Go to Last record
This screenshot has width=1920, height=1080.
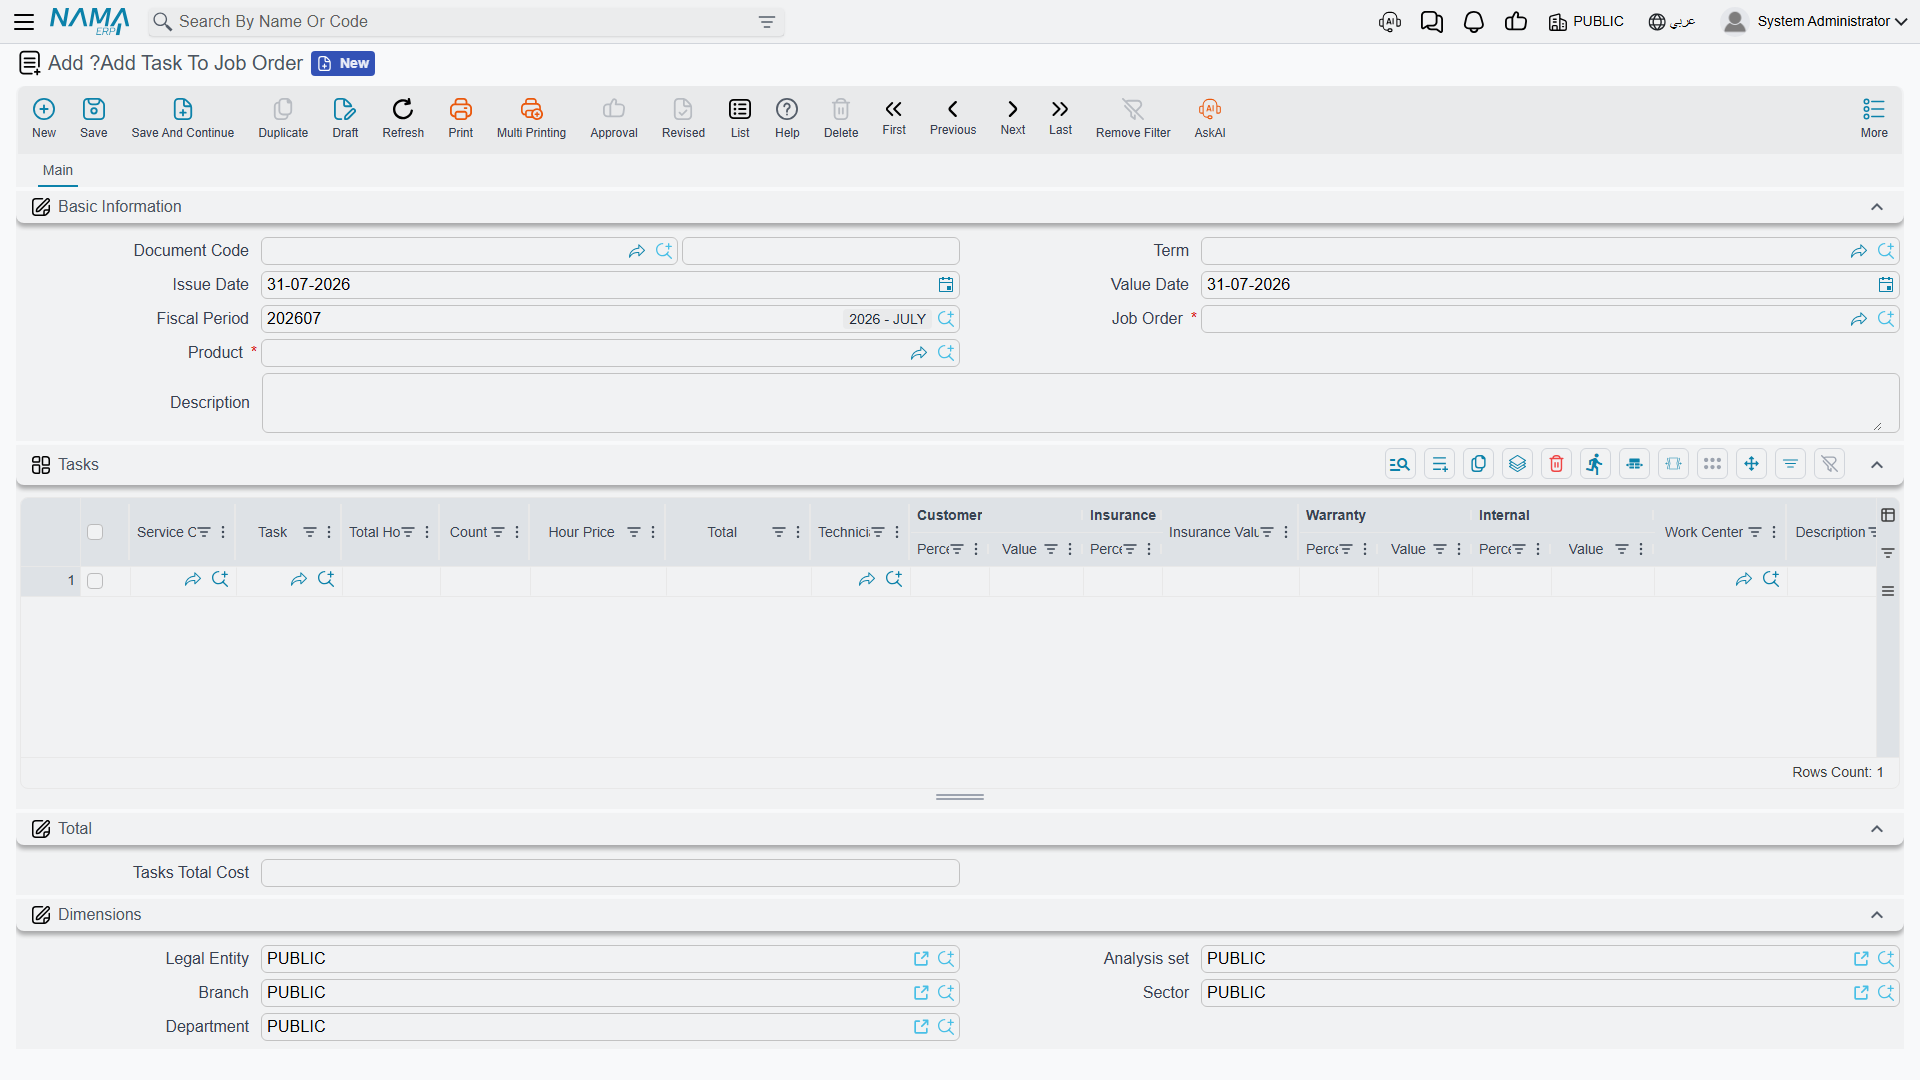point(1060,118)
